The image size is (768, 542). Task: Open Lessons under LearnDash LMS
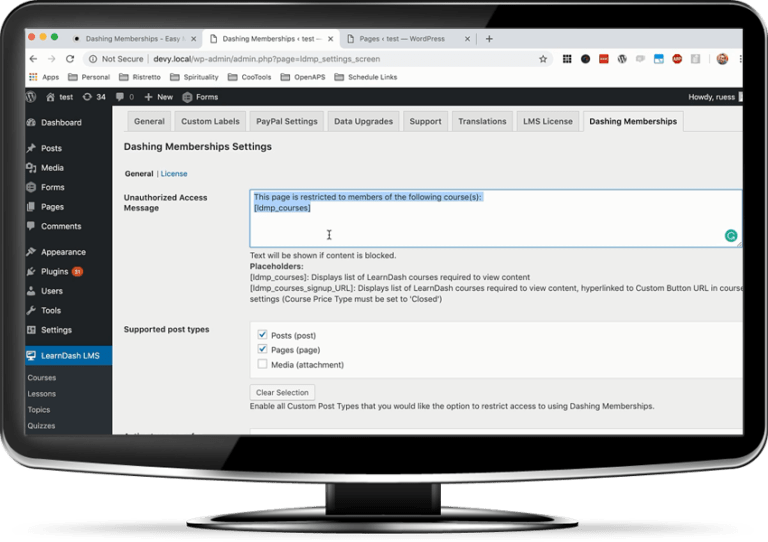(42, 394)
